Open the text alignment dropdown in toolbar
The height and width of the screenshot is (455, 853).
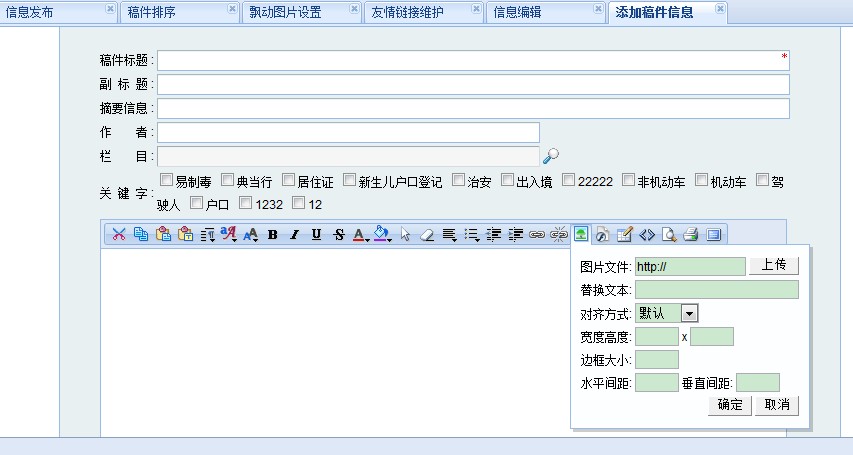click(x=449, y=235)
